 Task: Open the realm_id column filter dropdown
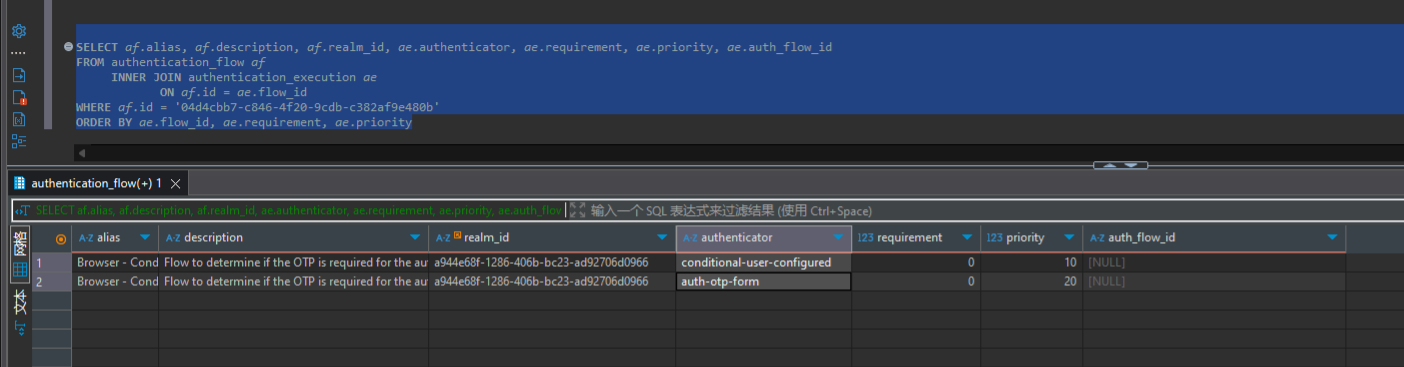click(661, 238)
